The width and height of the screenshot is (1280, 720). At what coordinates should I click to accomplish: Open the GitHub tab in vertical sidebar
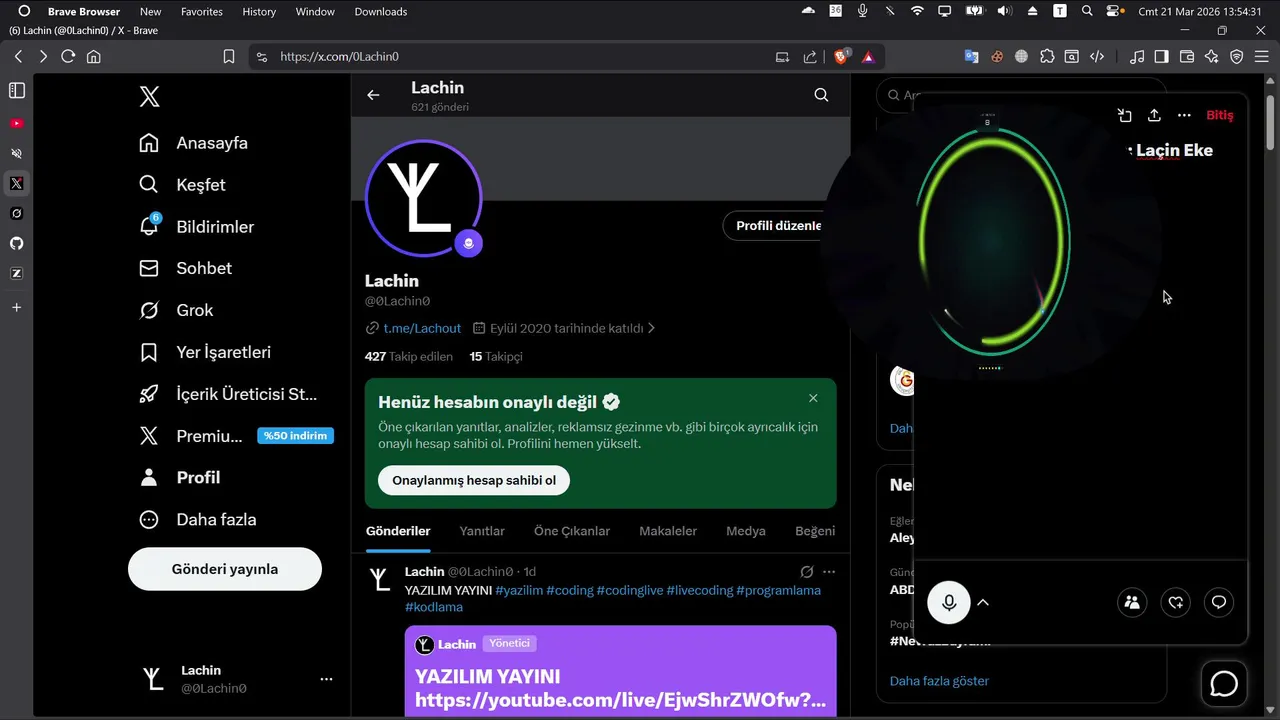pyautogui.click(x=16, y=243)
